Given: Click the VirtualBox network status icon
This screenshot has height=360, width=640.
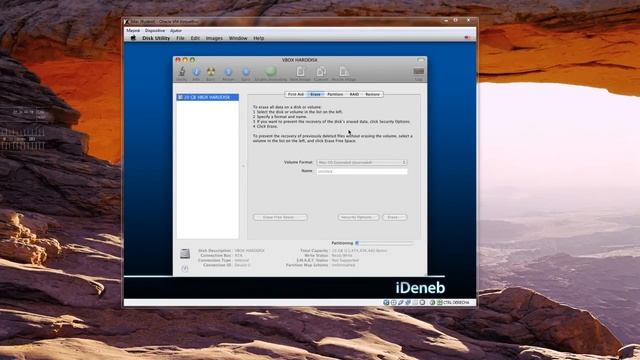Looking at the screenshot, I should (408, 302).
